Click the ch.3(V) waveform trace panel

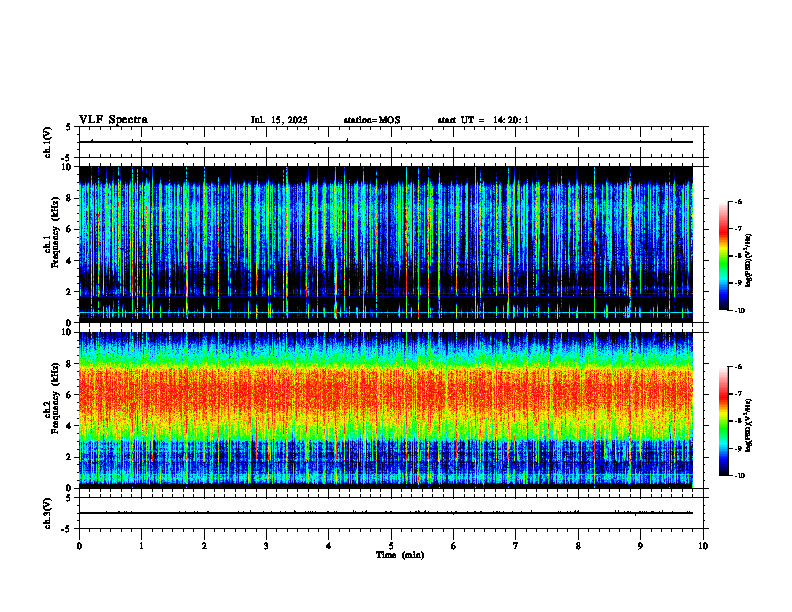(x=391, y=513)
